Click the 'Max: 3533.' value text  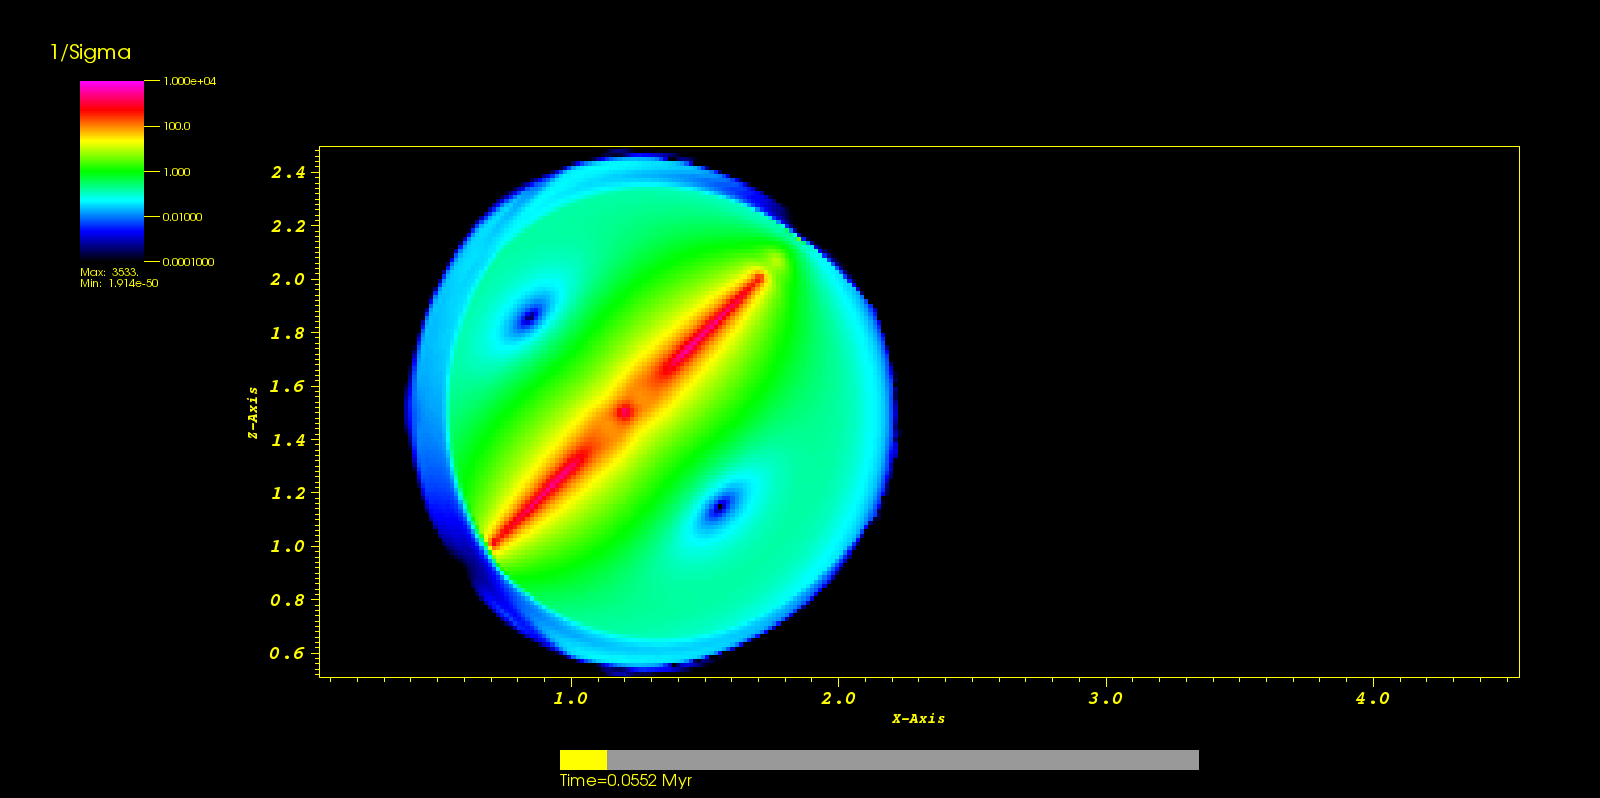pos(109,272)
